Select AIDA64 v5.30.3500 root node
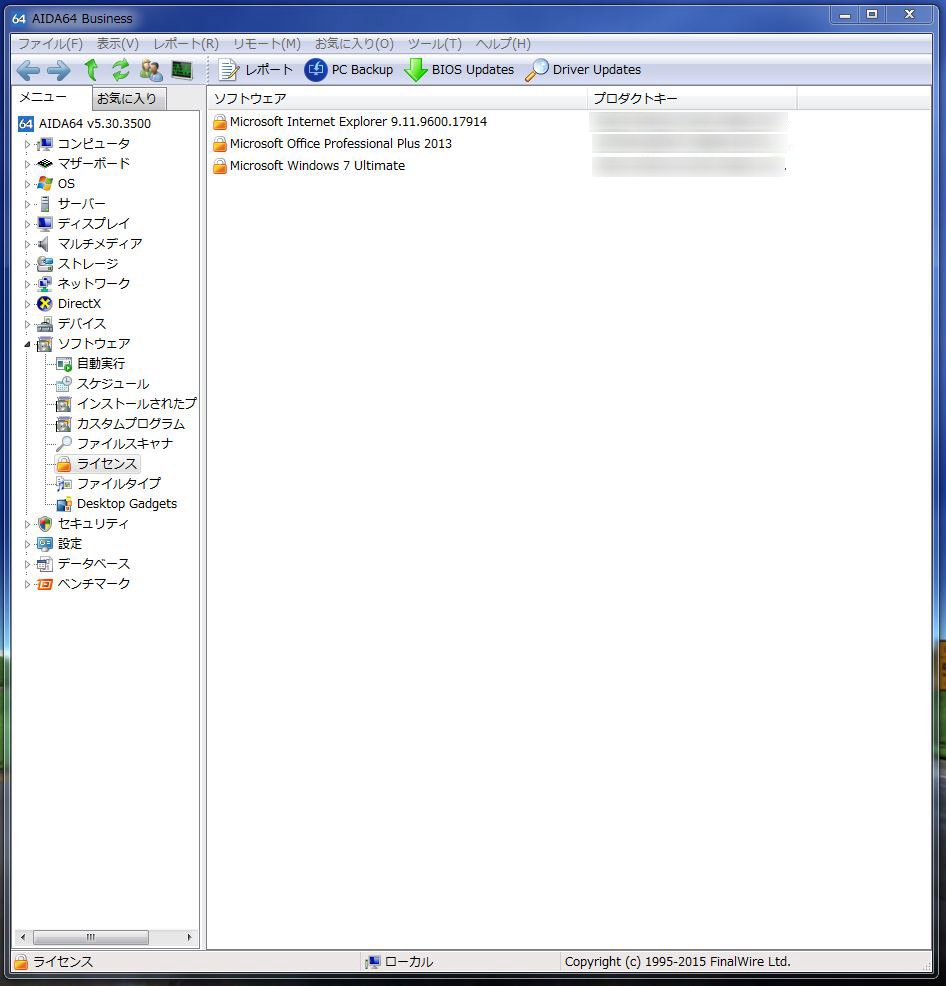Image resolution: width=946 pixels, height=986 pixels. [95, 124]
